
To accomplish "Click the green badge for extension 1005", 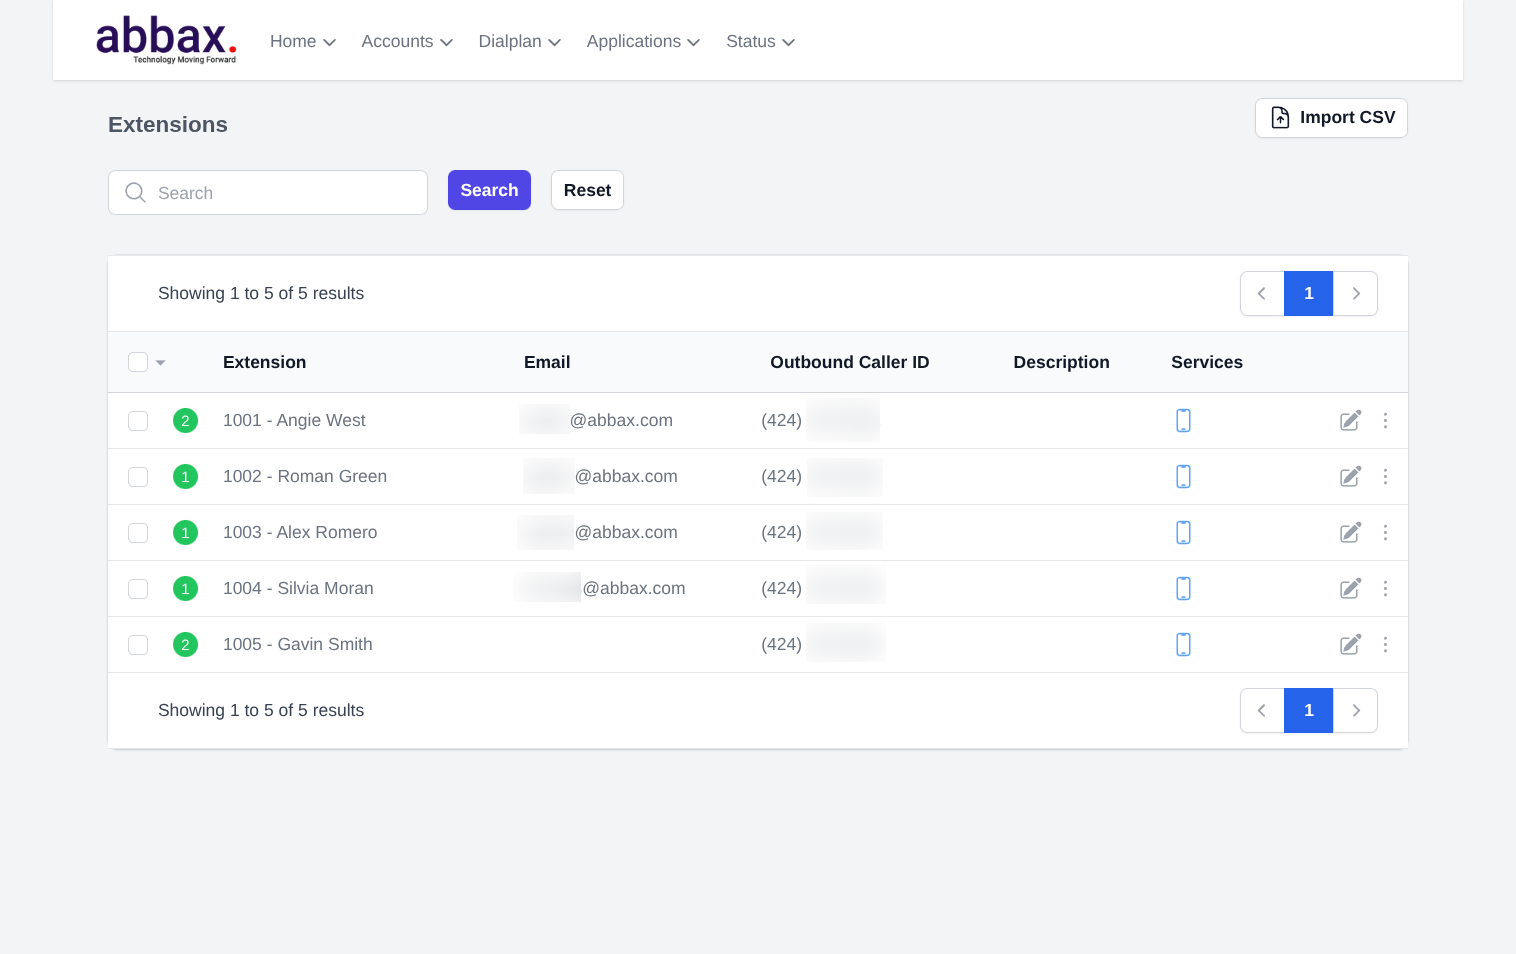I will [x=185, y=645].
